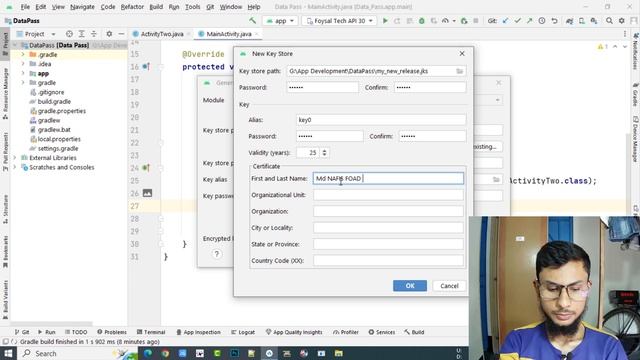
Task: Open Project panel options gear
Action: click(109, 34)
